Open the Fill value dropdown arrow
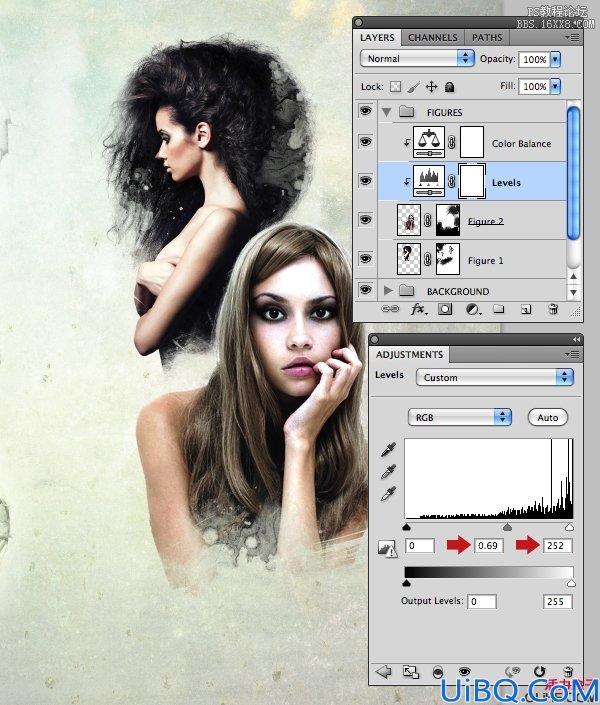The height and width of the screenshot is (705, 600). pyautogui.click(x=555, y=86)
